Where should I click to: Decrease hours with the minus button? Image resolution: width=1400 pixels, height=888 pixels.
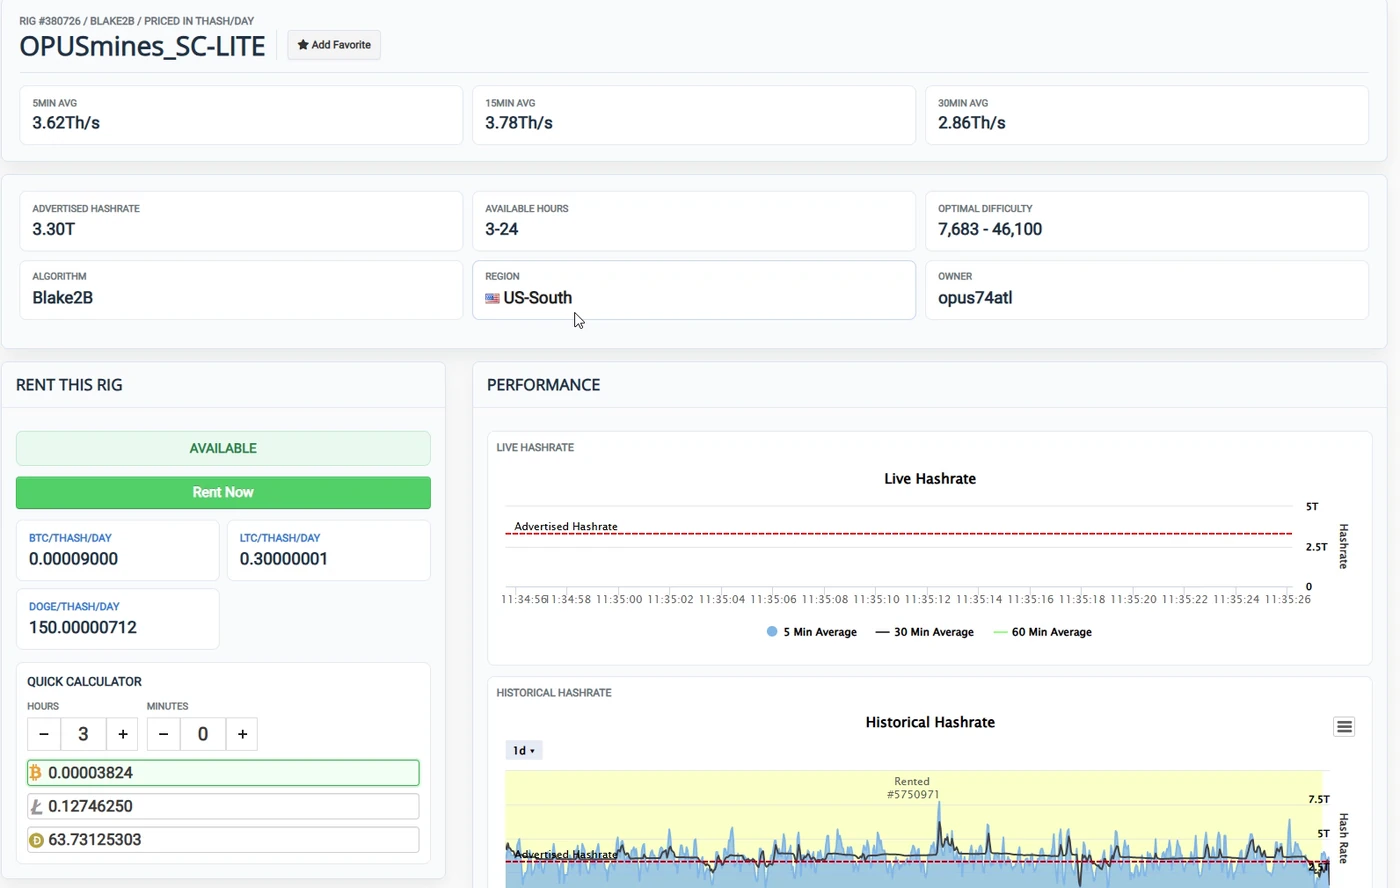click(x=44, y=734)
